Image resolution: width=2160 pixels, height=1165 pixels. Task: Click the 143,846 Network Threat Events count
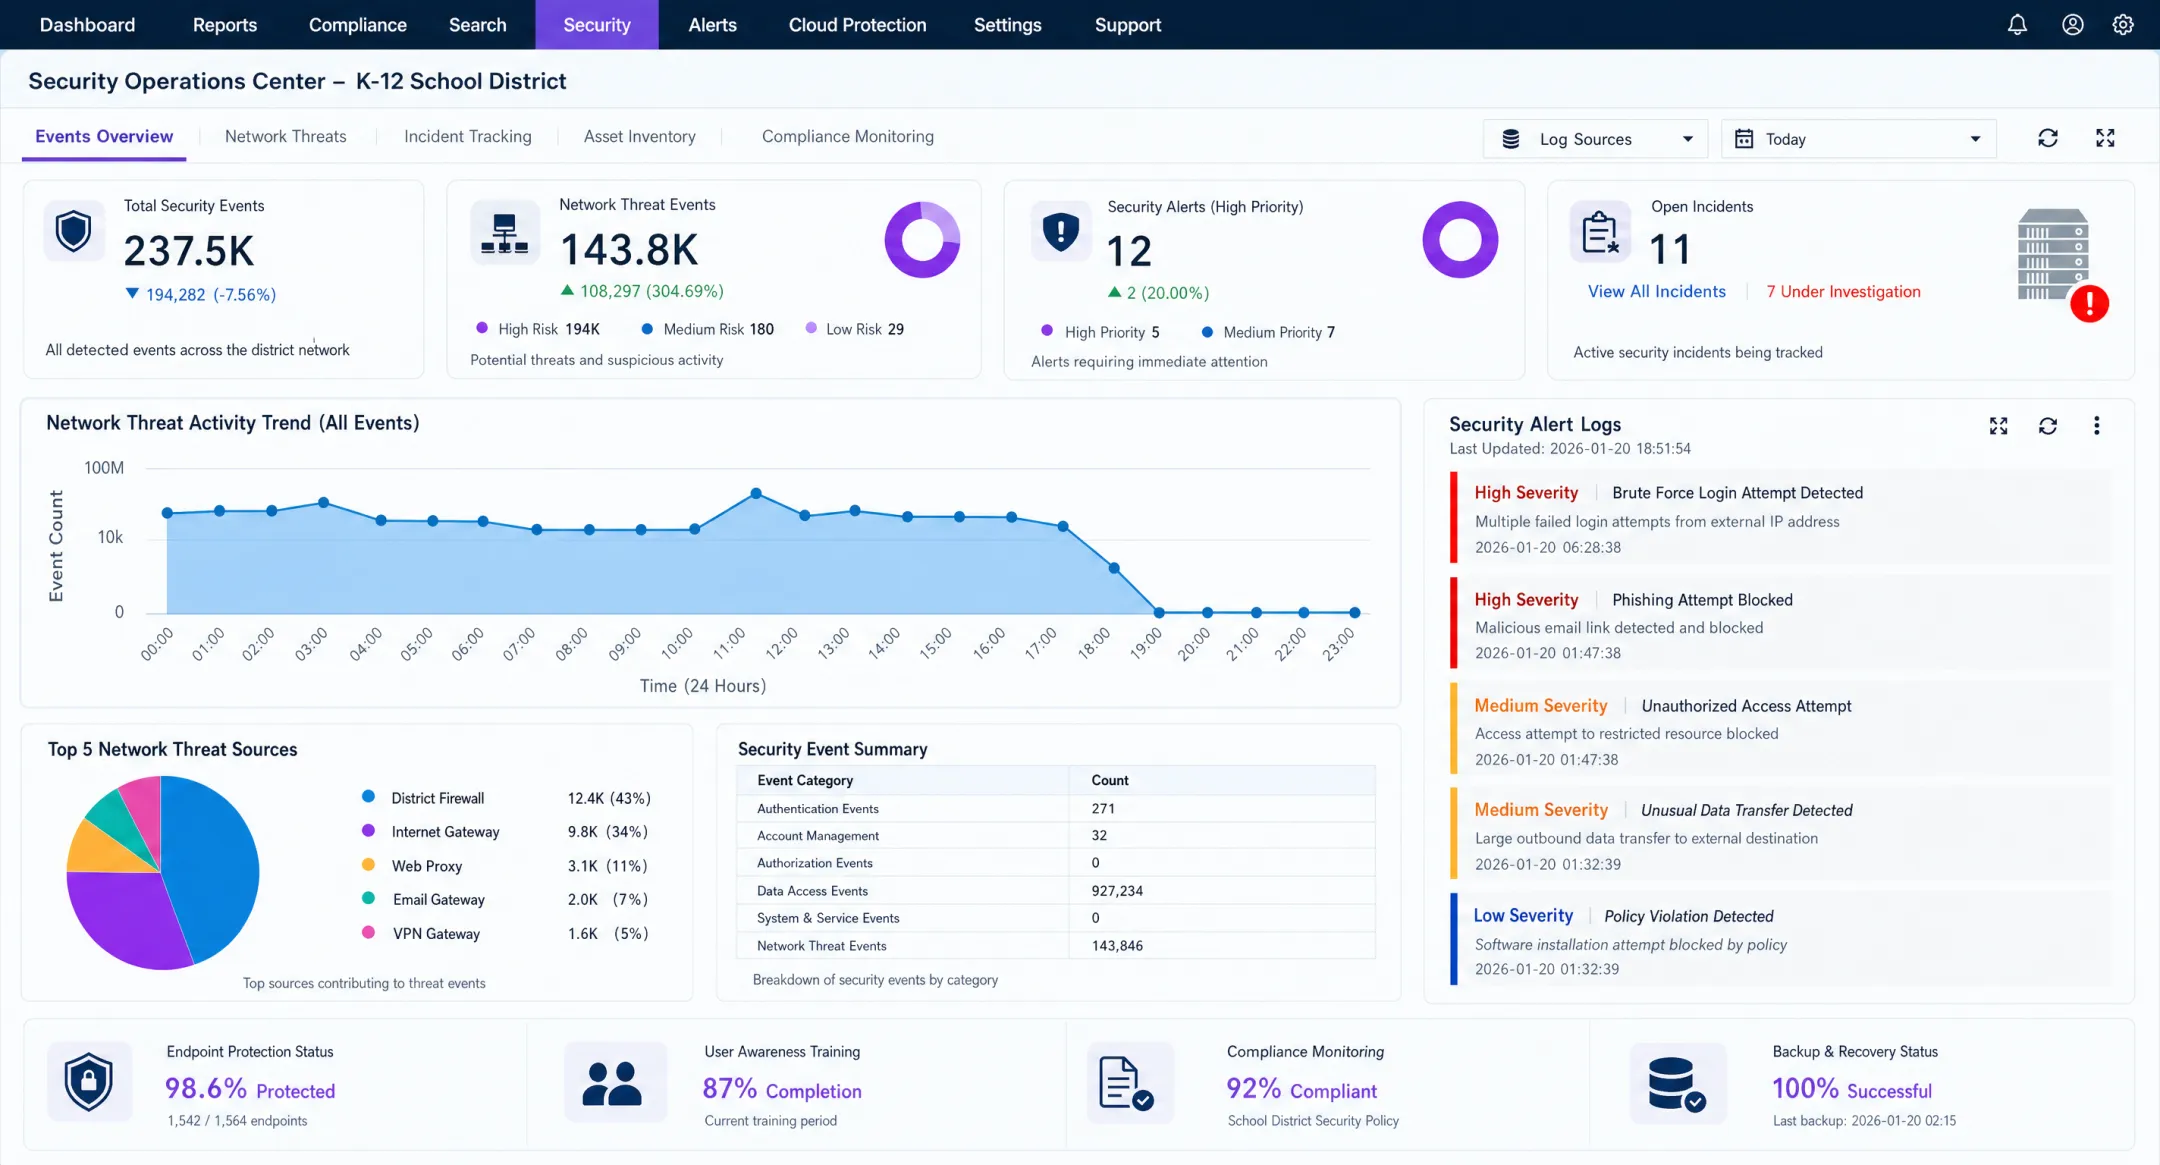click(1117, 945)
